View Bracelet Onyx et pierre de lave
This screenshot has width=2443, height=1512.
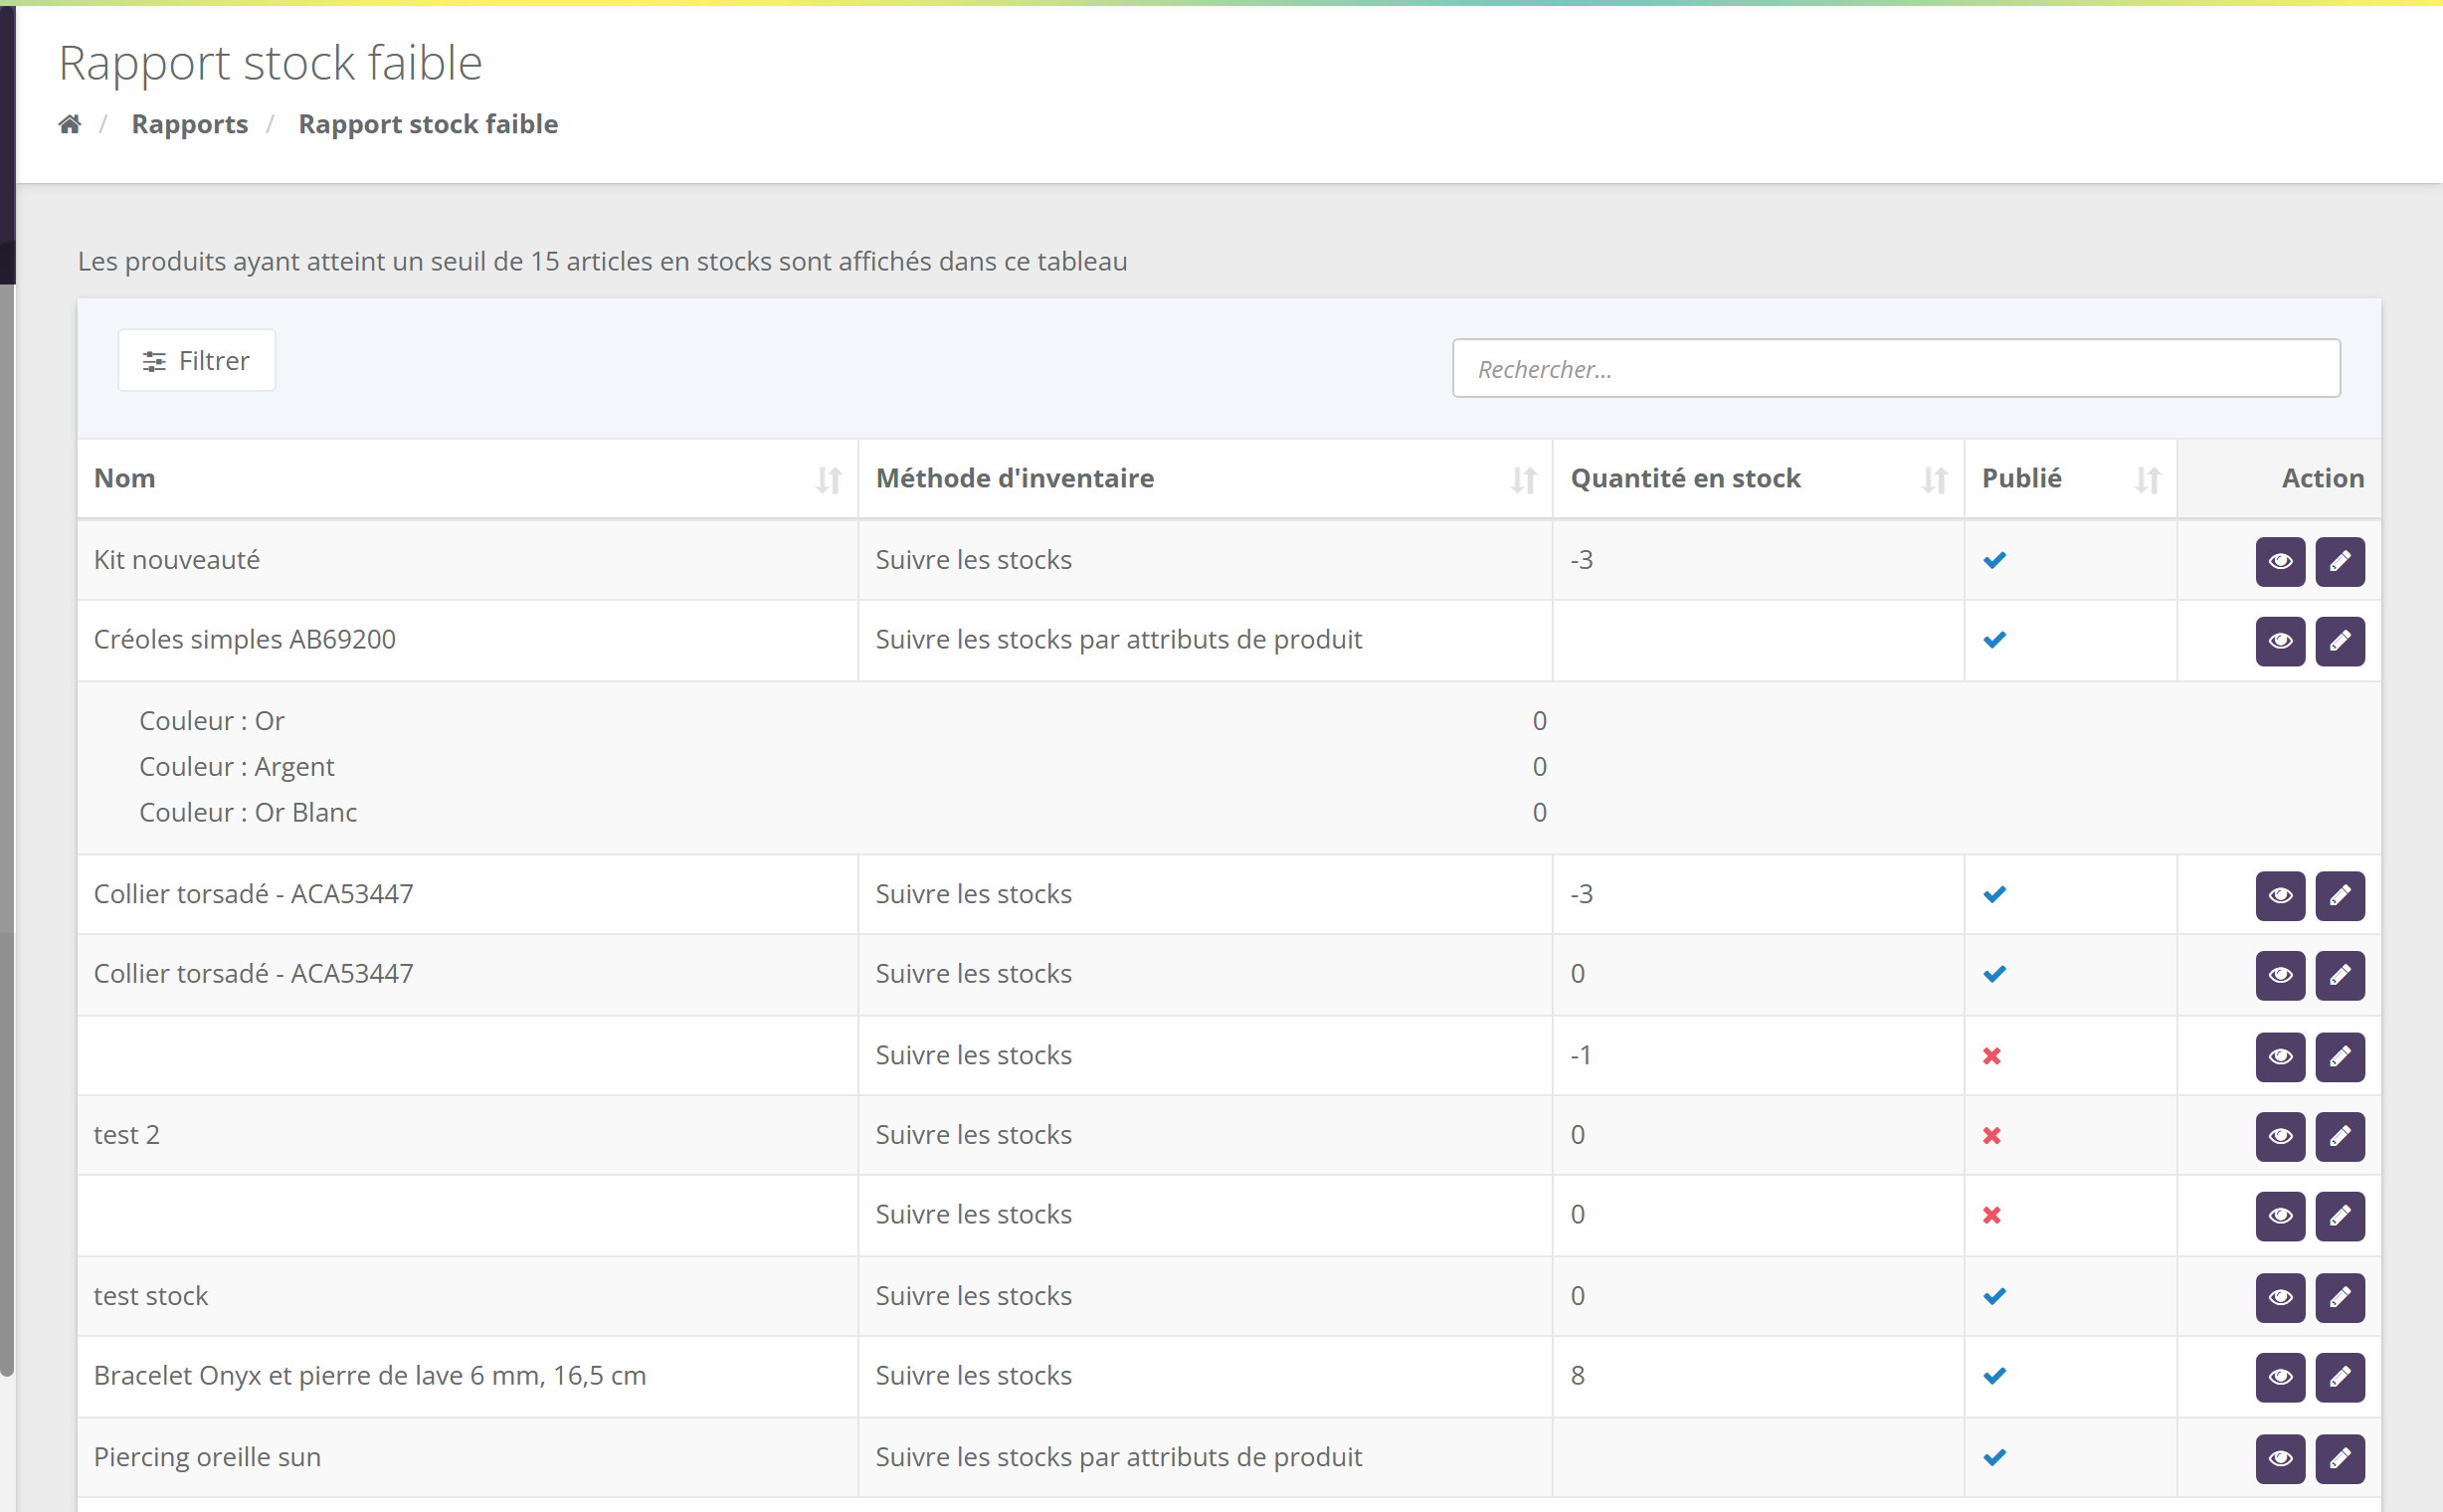click(x=2280, y=1377)
